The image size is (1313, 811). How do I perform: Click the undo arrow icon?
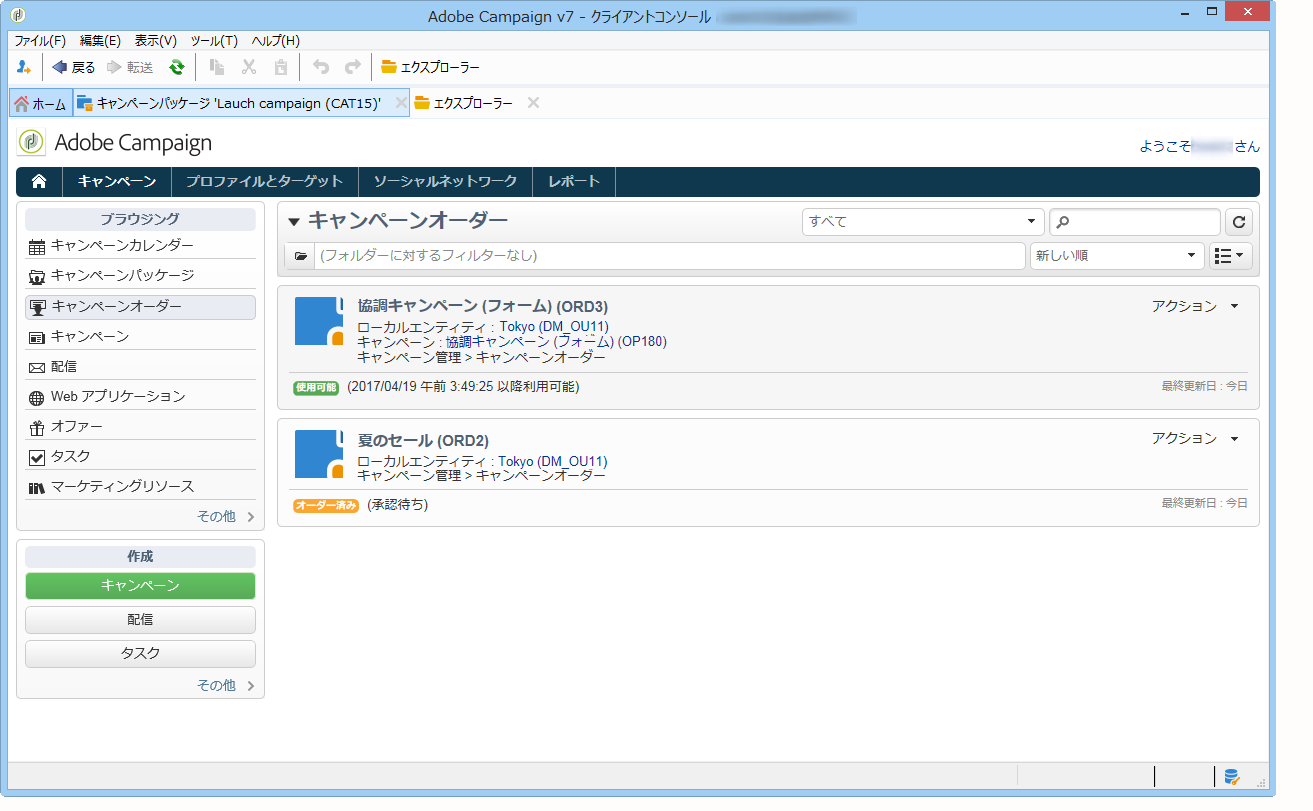pyautogui.click(x=321, y=68)
